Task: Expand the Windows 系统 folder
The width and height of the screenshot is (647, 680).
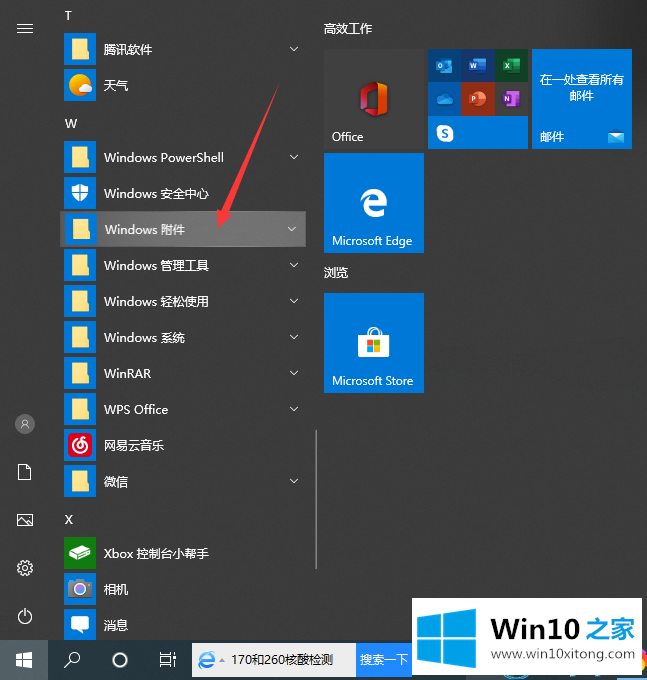Action: click(x=184, y=337)
